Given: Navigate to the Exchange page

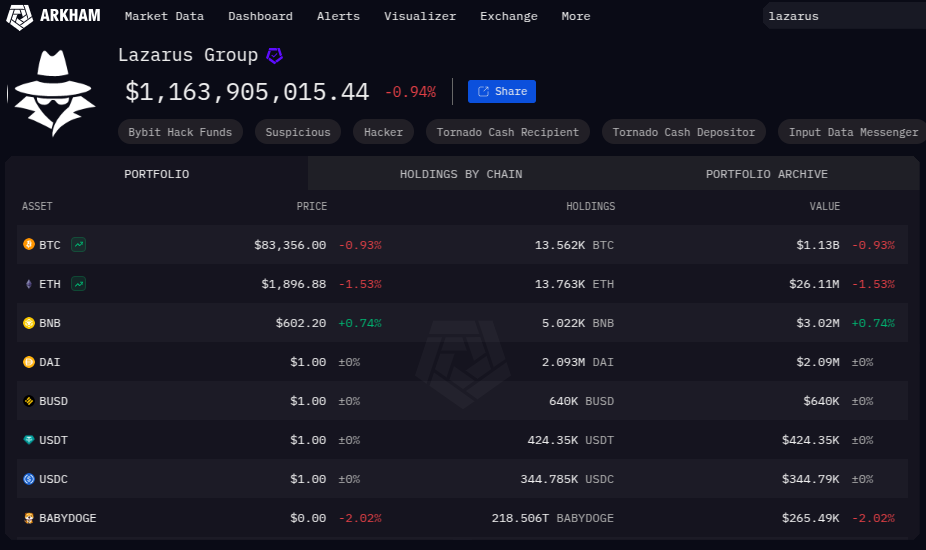Looking at the screenshot, I should (508, 16).
